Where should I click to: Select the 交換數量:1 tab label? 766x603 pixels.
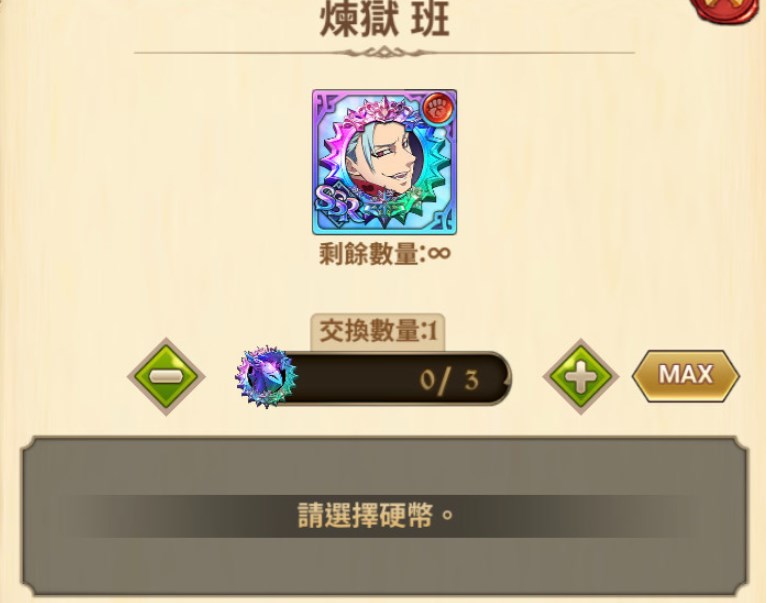[x=378, y=332]
